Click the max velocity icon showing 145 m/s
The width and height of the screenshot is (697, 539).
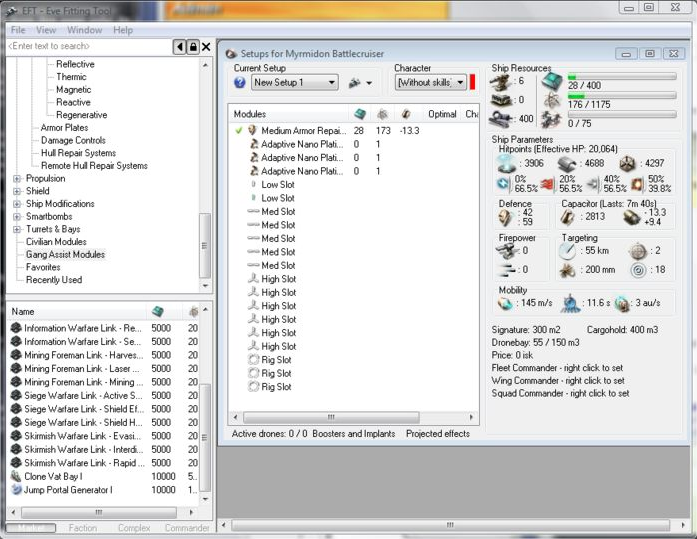point(505,303)
